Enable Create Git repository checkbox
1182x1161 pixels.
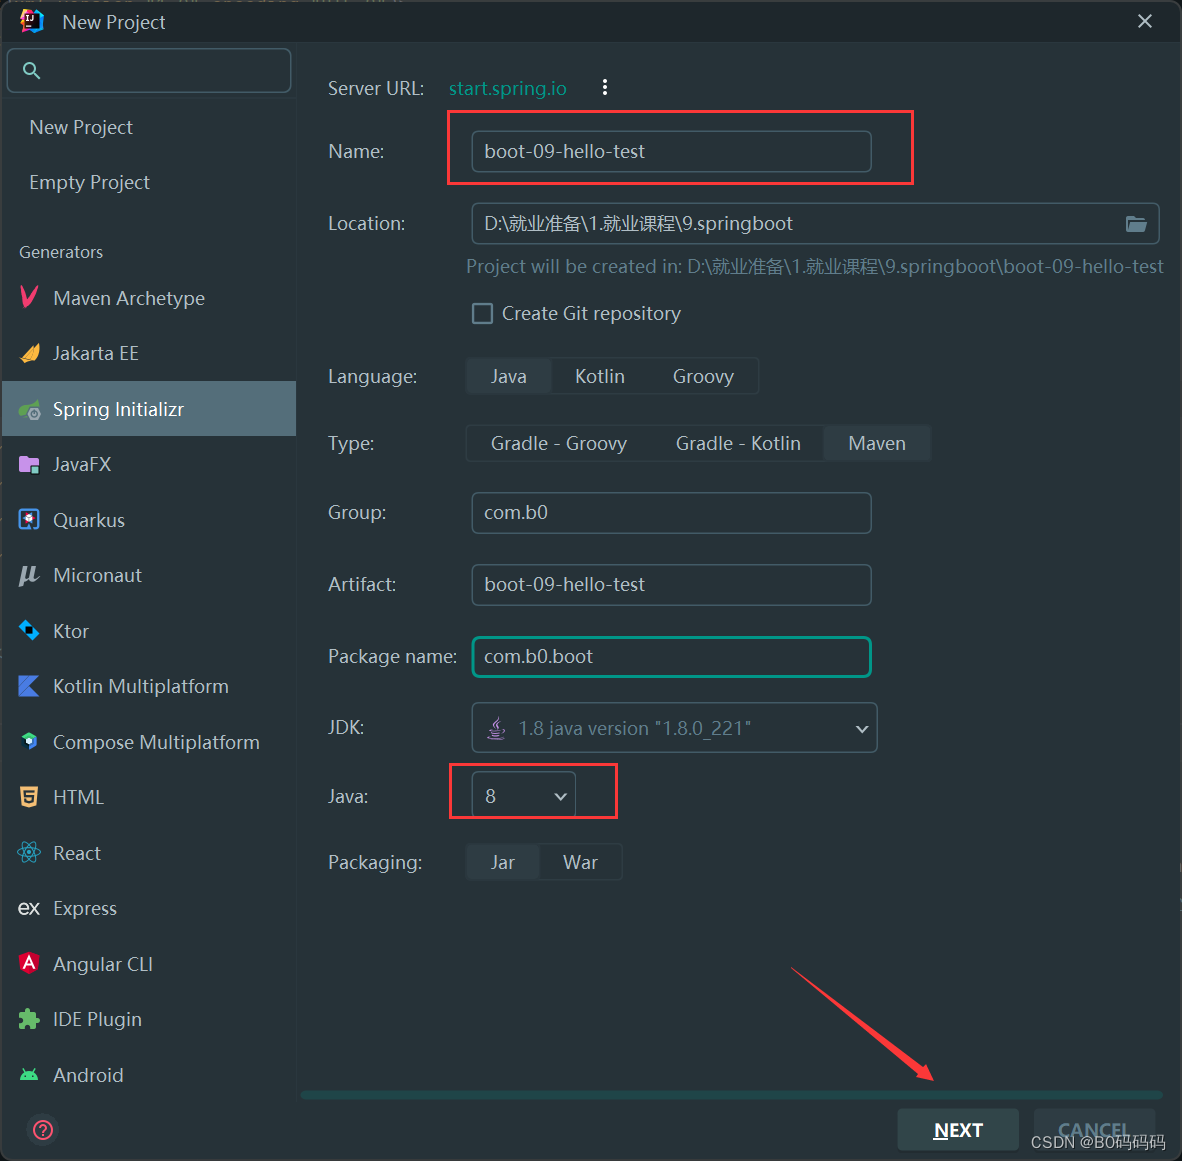tap(482, 314)
